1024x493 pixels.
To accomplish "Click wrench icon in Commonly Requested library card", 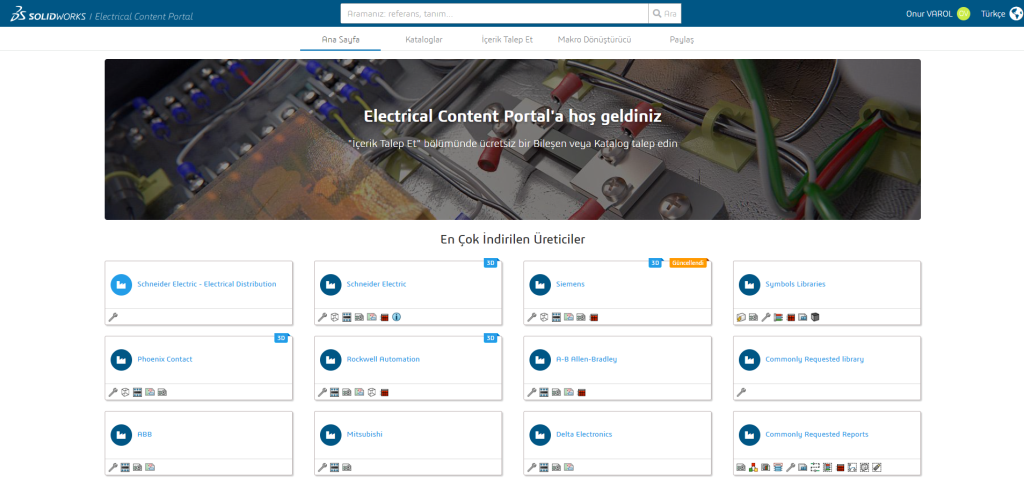I will point(740,392).
